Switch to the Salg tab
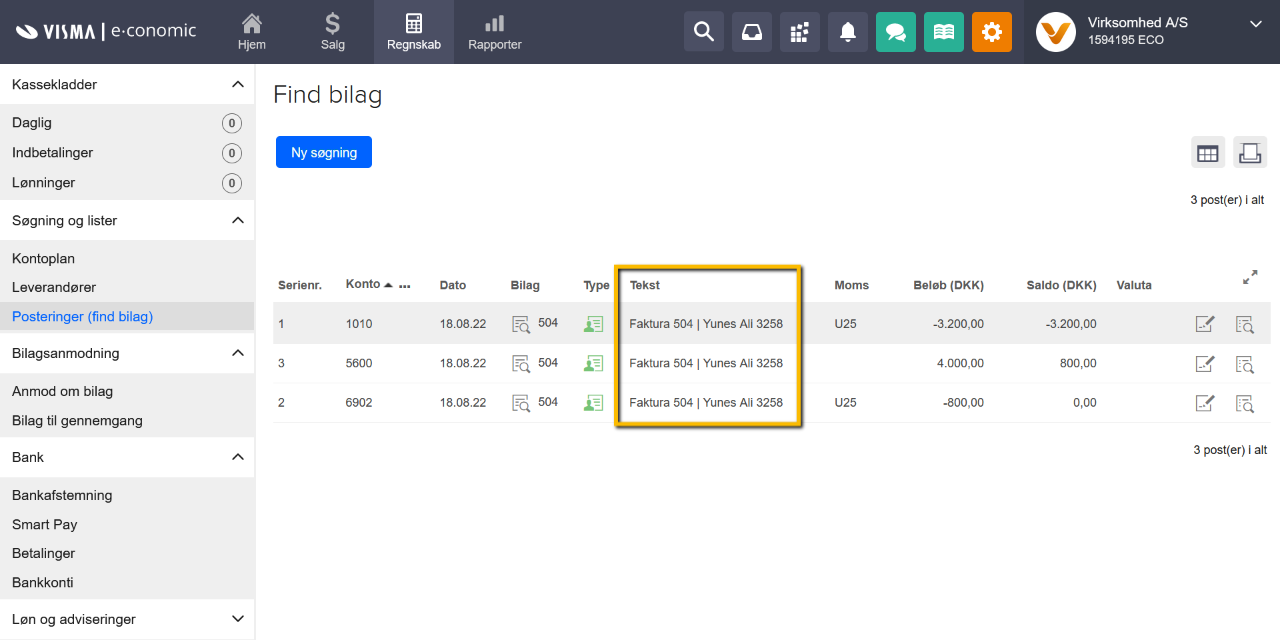Viewport: 1280px width, 640px height. coord(333,32)
